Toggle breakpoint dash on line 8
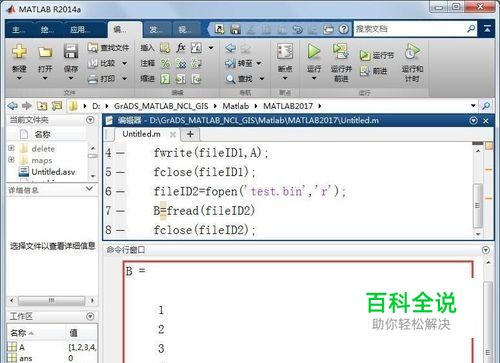Viewport: 500px width, 363px height. click(x=120, y=230)
